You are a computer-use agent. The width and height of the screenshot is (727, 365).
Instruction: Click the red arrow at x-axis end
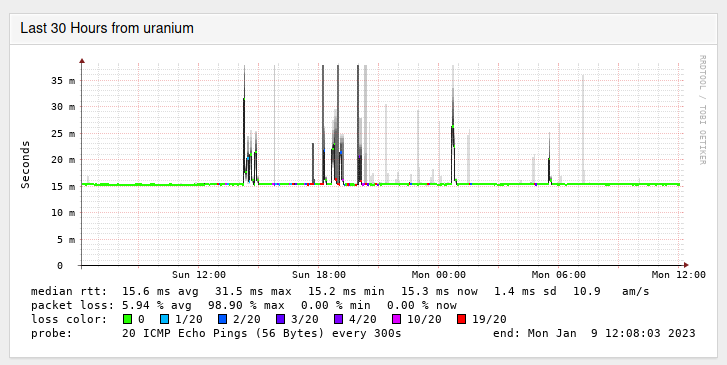(686, 265)
